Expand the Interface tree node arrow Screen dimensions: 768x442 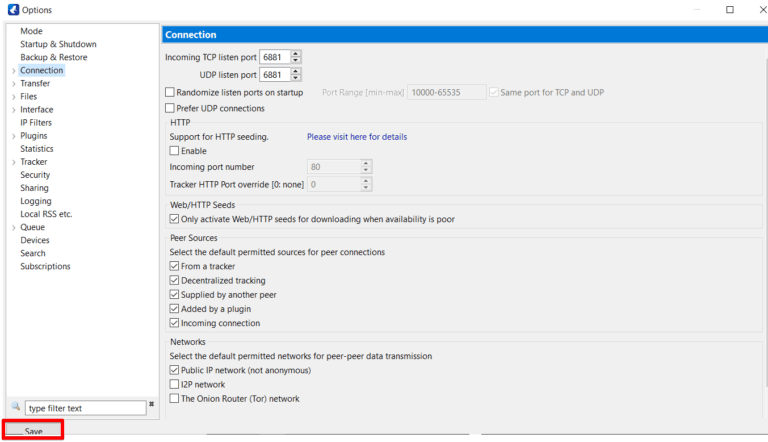point(14,110)
